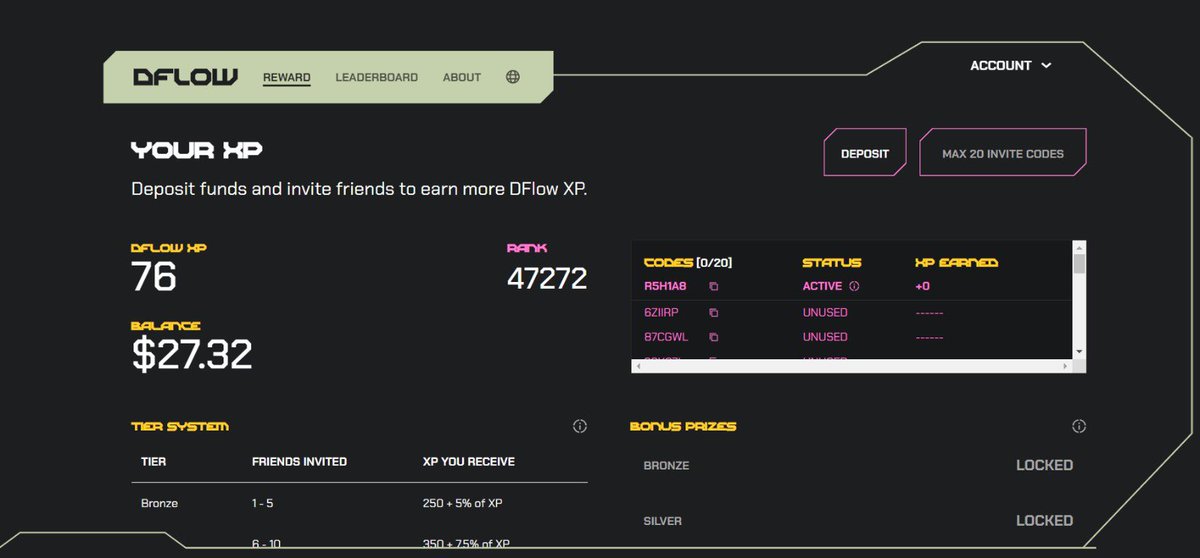
Task: Expand the Account dropdown
Action: coord(1011,66)
